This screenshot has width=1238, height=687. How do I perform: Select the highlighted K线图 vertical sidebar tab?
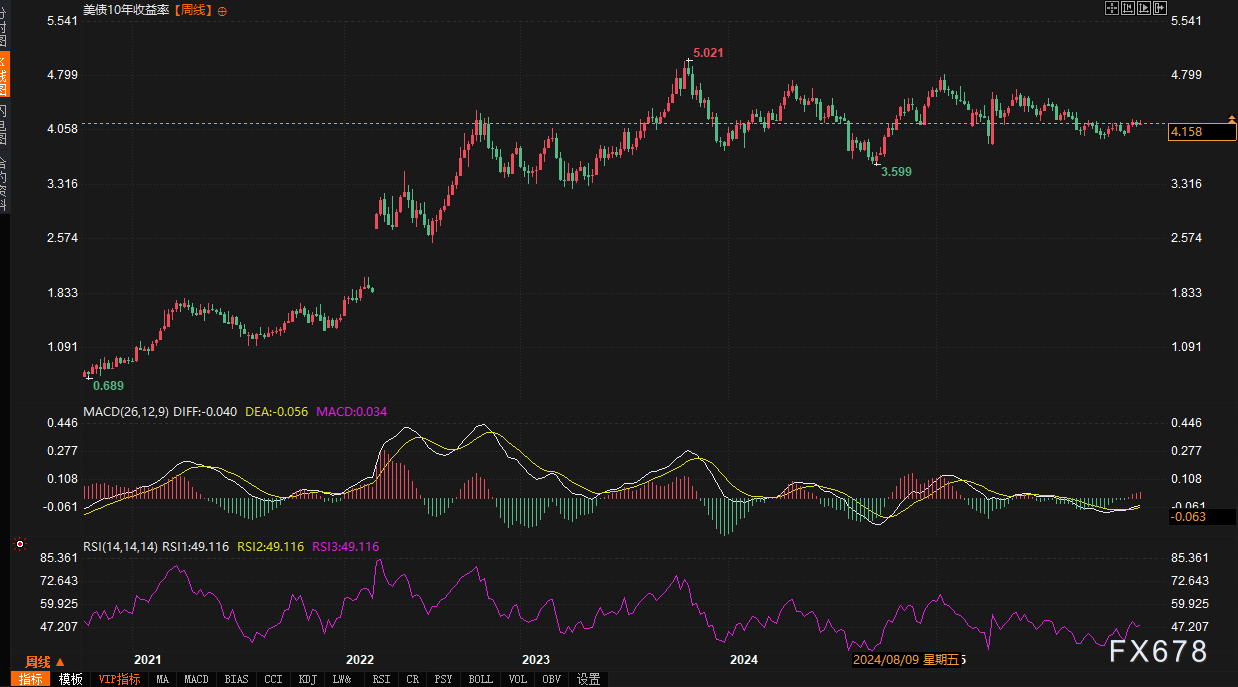pyautogui.click(x=4, y=75)
